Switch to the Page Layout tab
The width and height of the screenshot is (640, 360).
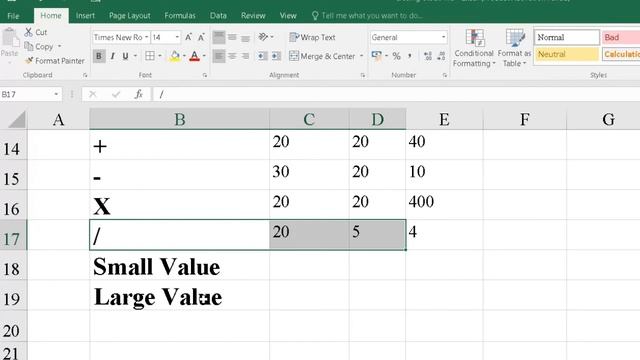coord(129,16)
